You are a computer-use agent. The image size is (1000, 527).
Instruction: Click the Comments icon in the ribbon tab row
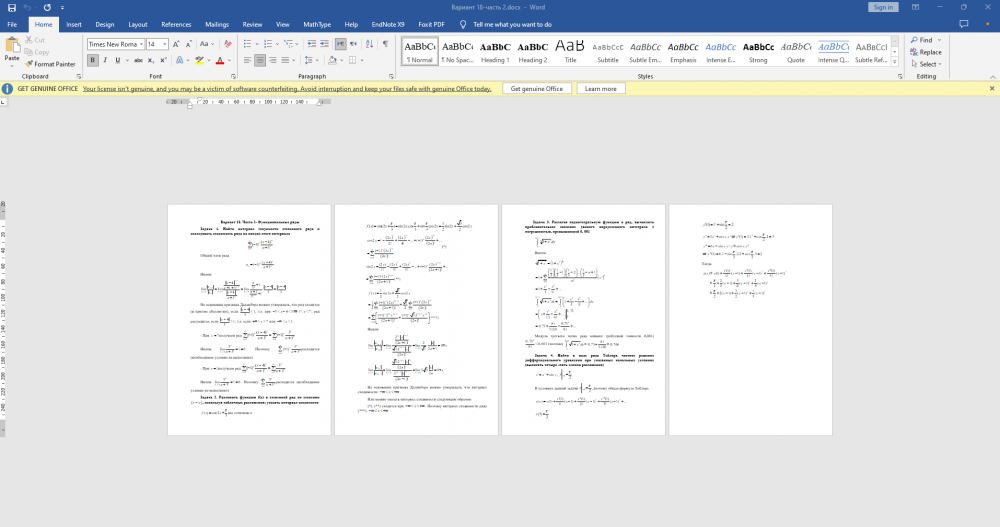click(964, 24)
